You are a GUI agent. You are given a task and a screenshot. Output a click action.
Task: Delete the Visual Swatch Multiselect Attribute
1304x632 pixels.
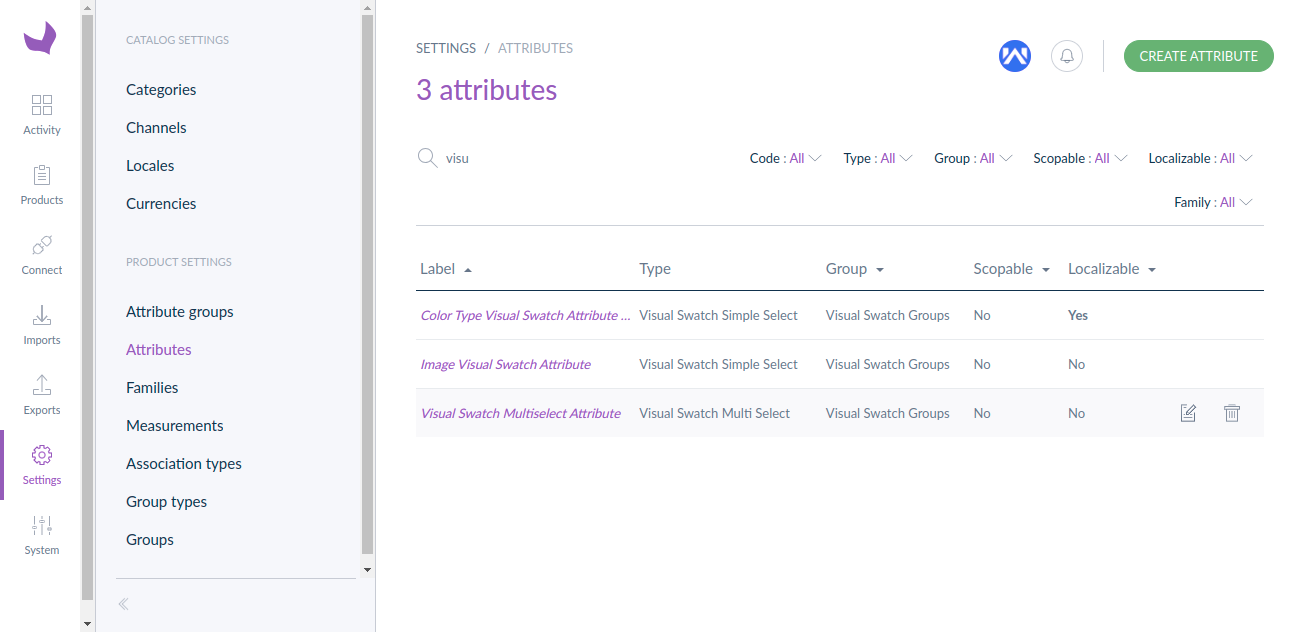click(1232, 413)
